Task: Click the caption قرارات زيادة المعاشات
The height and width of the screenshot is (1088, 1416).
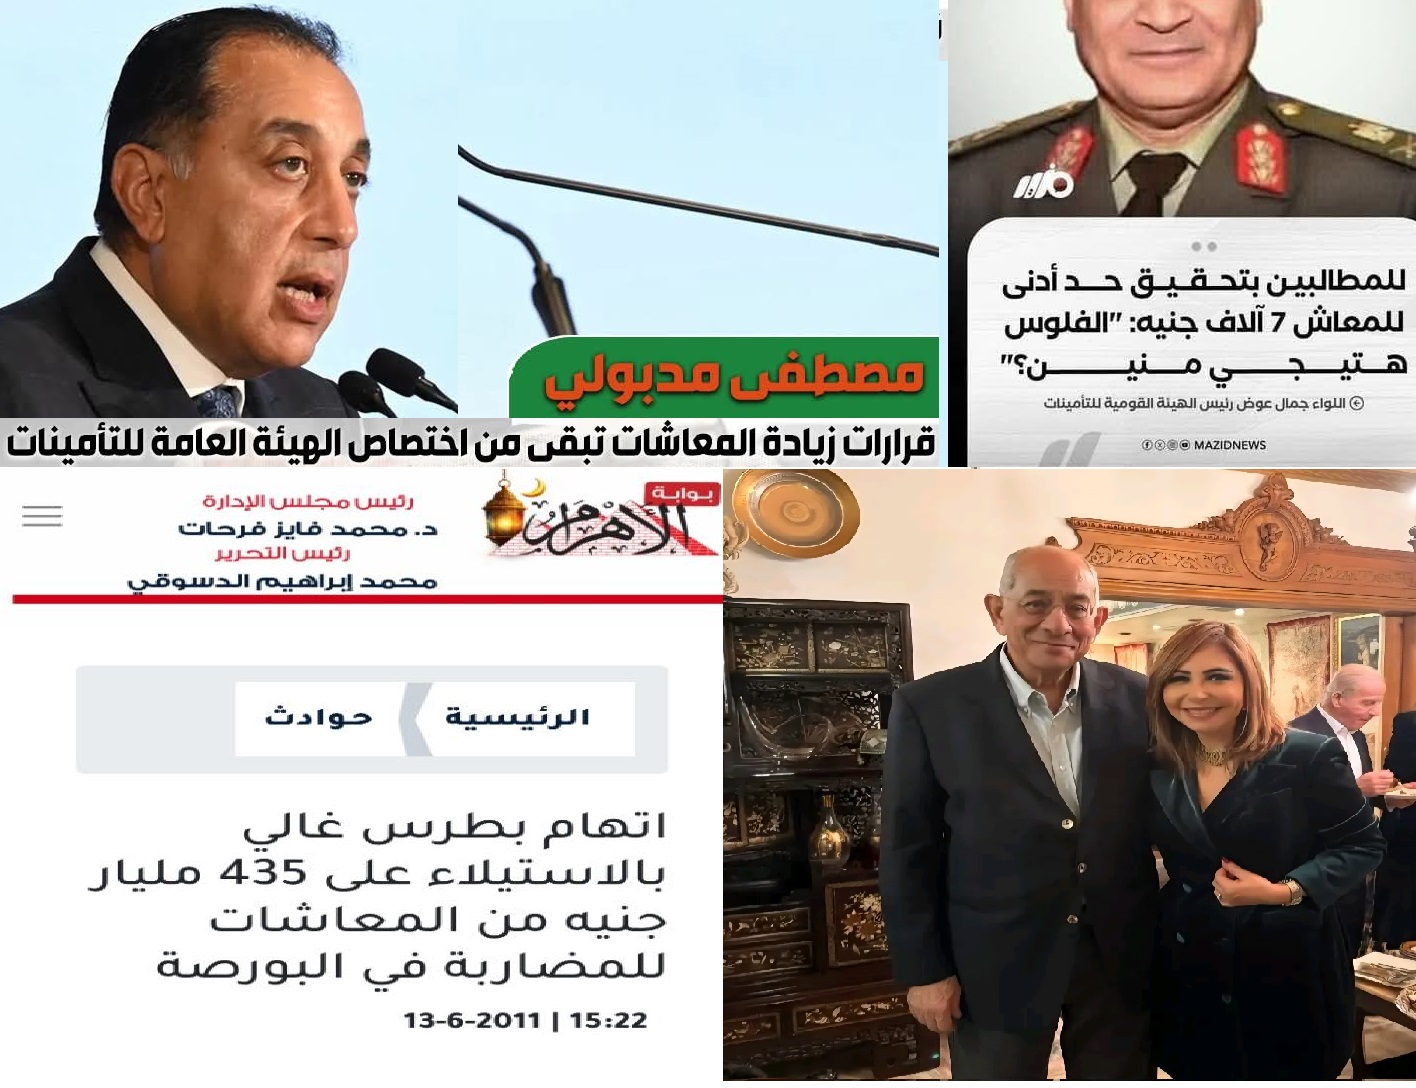Action: (x=470, y=444)
